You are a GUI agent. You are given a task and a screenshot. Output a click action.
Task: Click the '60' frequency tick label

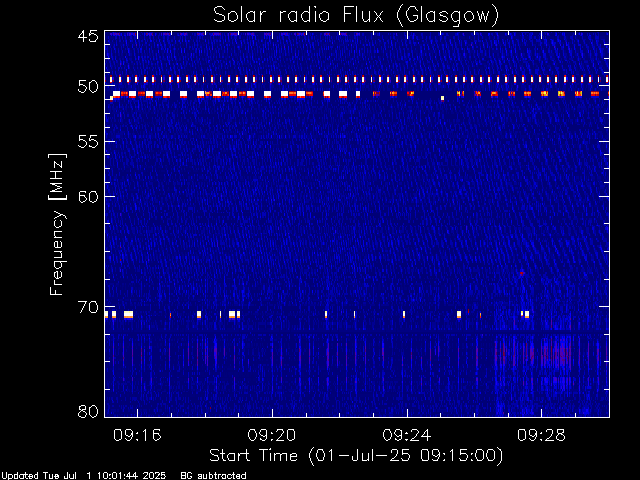[88, 197]
